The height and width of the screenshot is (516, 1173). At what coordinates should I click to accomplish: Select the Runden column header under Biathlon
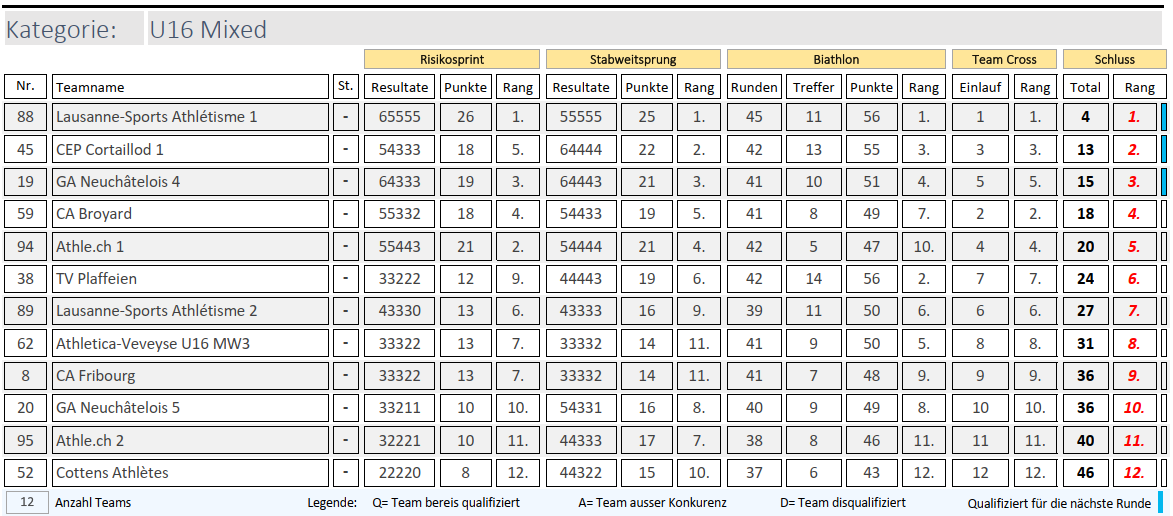pyautogui.click(x=754, y=87)
